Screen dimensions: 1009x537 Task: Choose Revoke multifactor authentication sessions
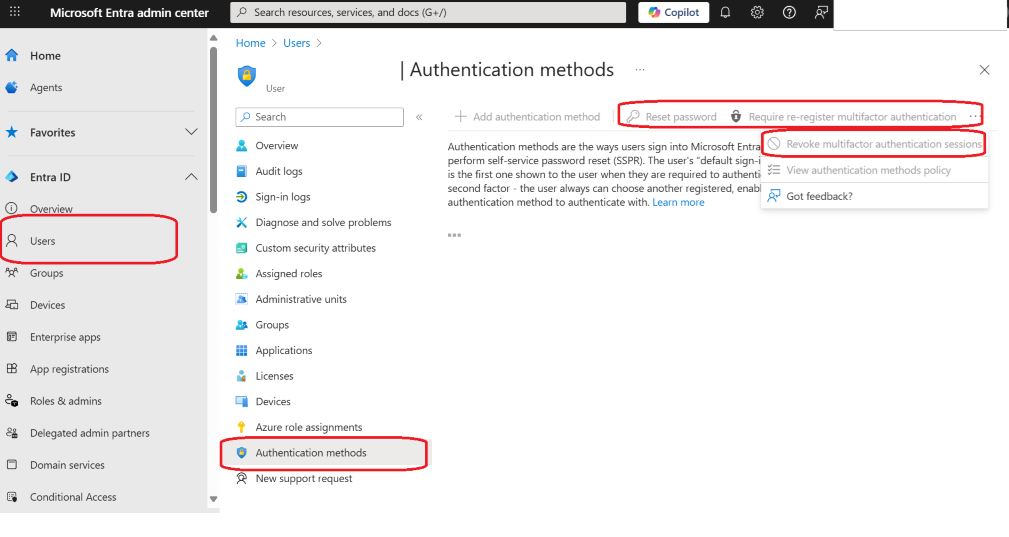(874, 144)
